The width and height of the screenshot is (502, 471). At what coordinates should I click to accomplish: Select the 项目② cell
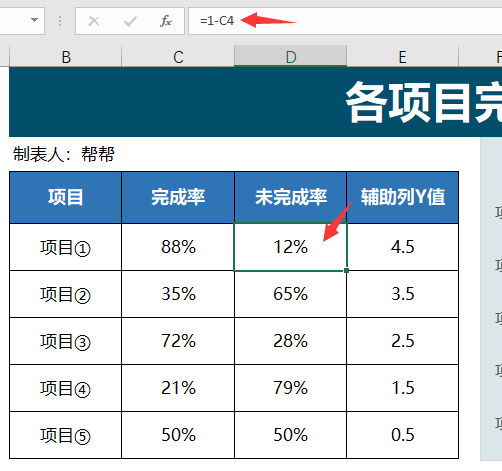tap(66, 294)
